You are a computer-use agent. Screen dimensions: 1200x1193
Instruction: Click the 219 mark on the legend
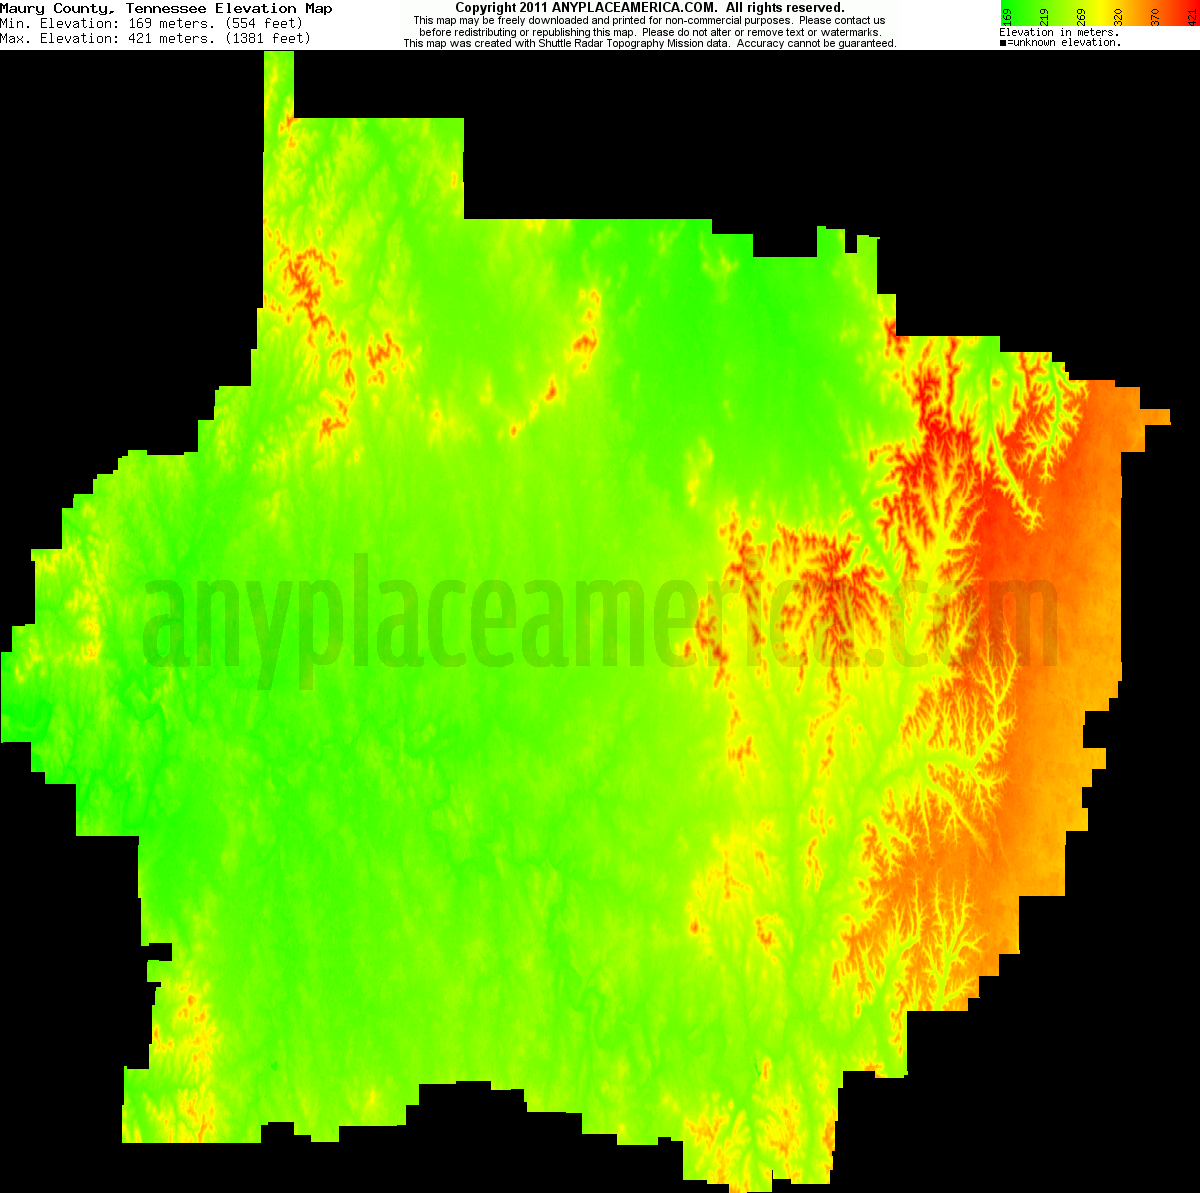(1044, 17)
